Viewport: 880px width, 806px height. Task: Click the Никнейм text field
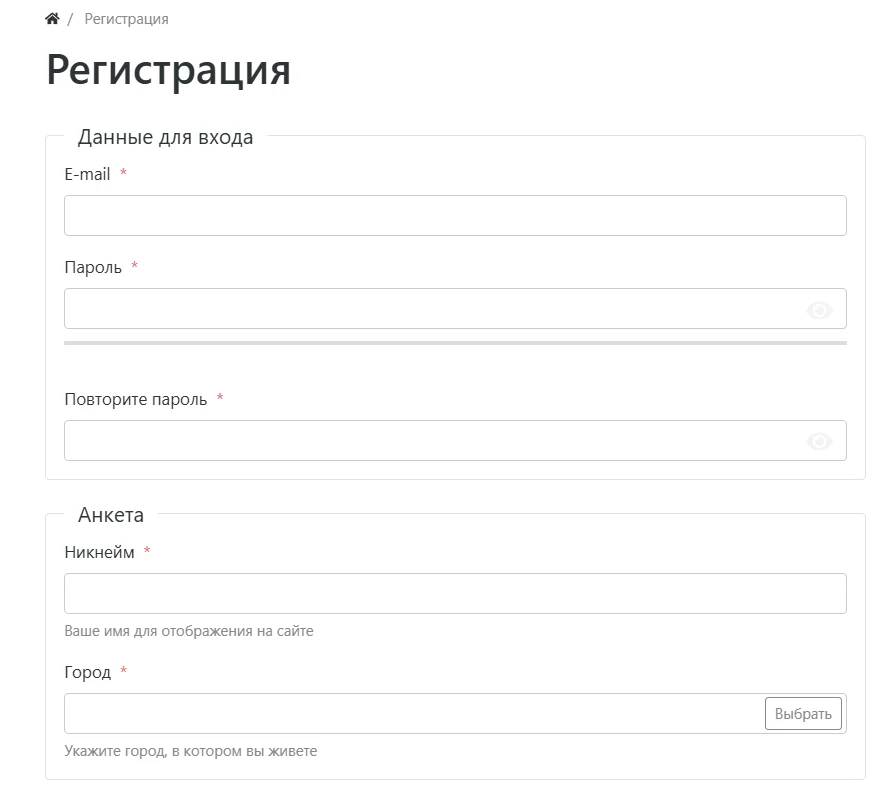(455, 593)
